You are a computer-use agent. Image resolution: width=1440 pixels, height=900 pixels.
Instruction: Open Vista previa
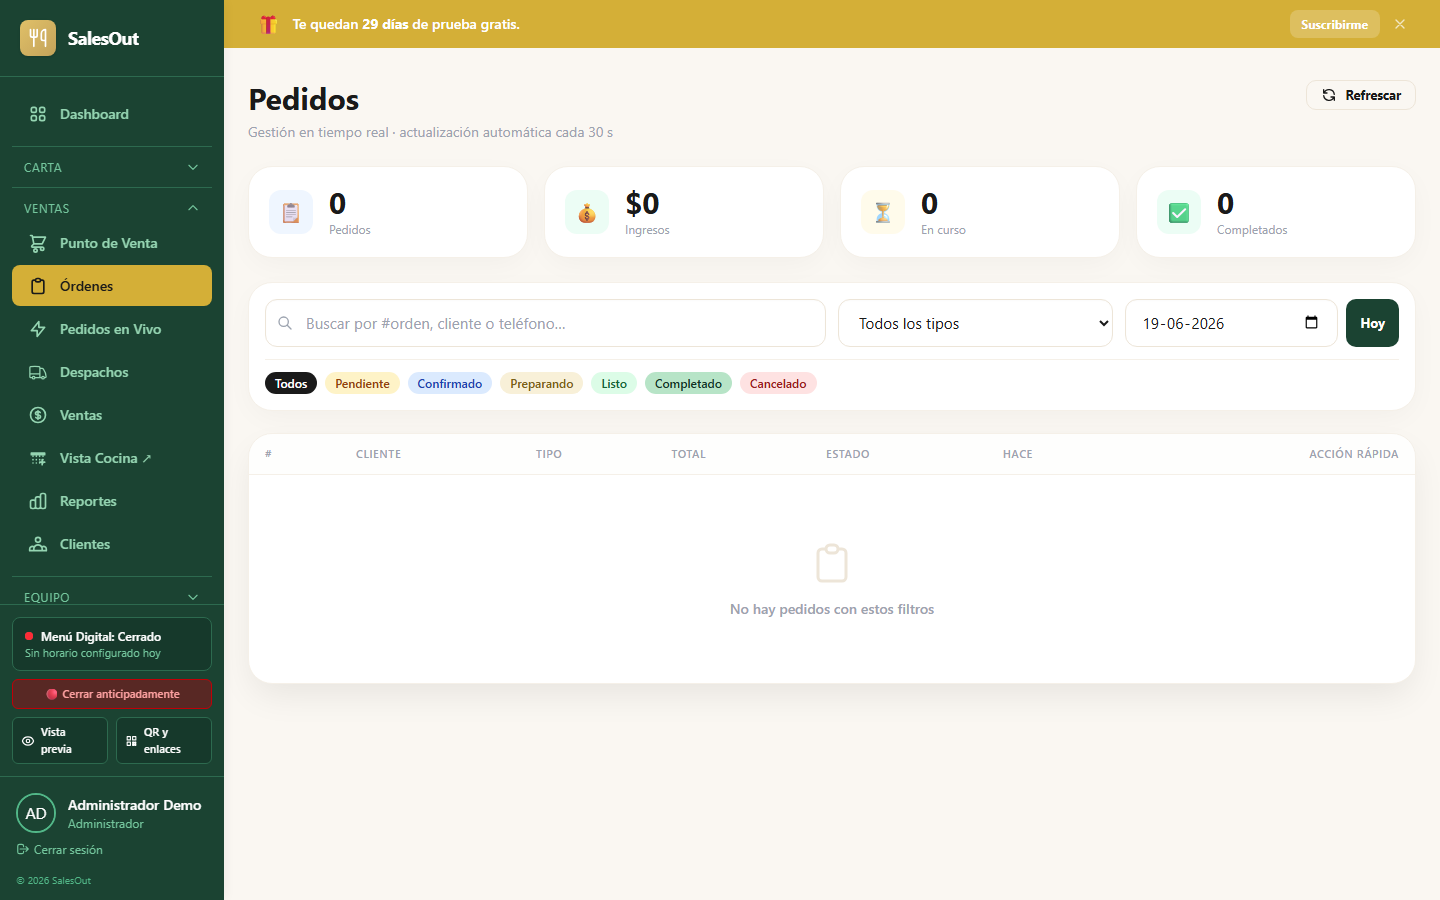click(60, 740)
